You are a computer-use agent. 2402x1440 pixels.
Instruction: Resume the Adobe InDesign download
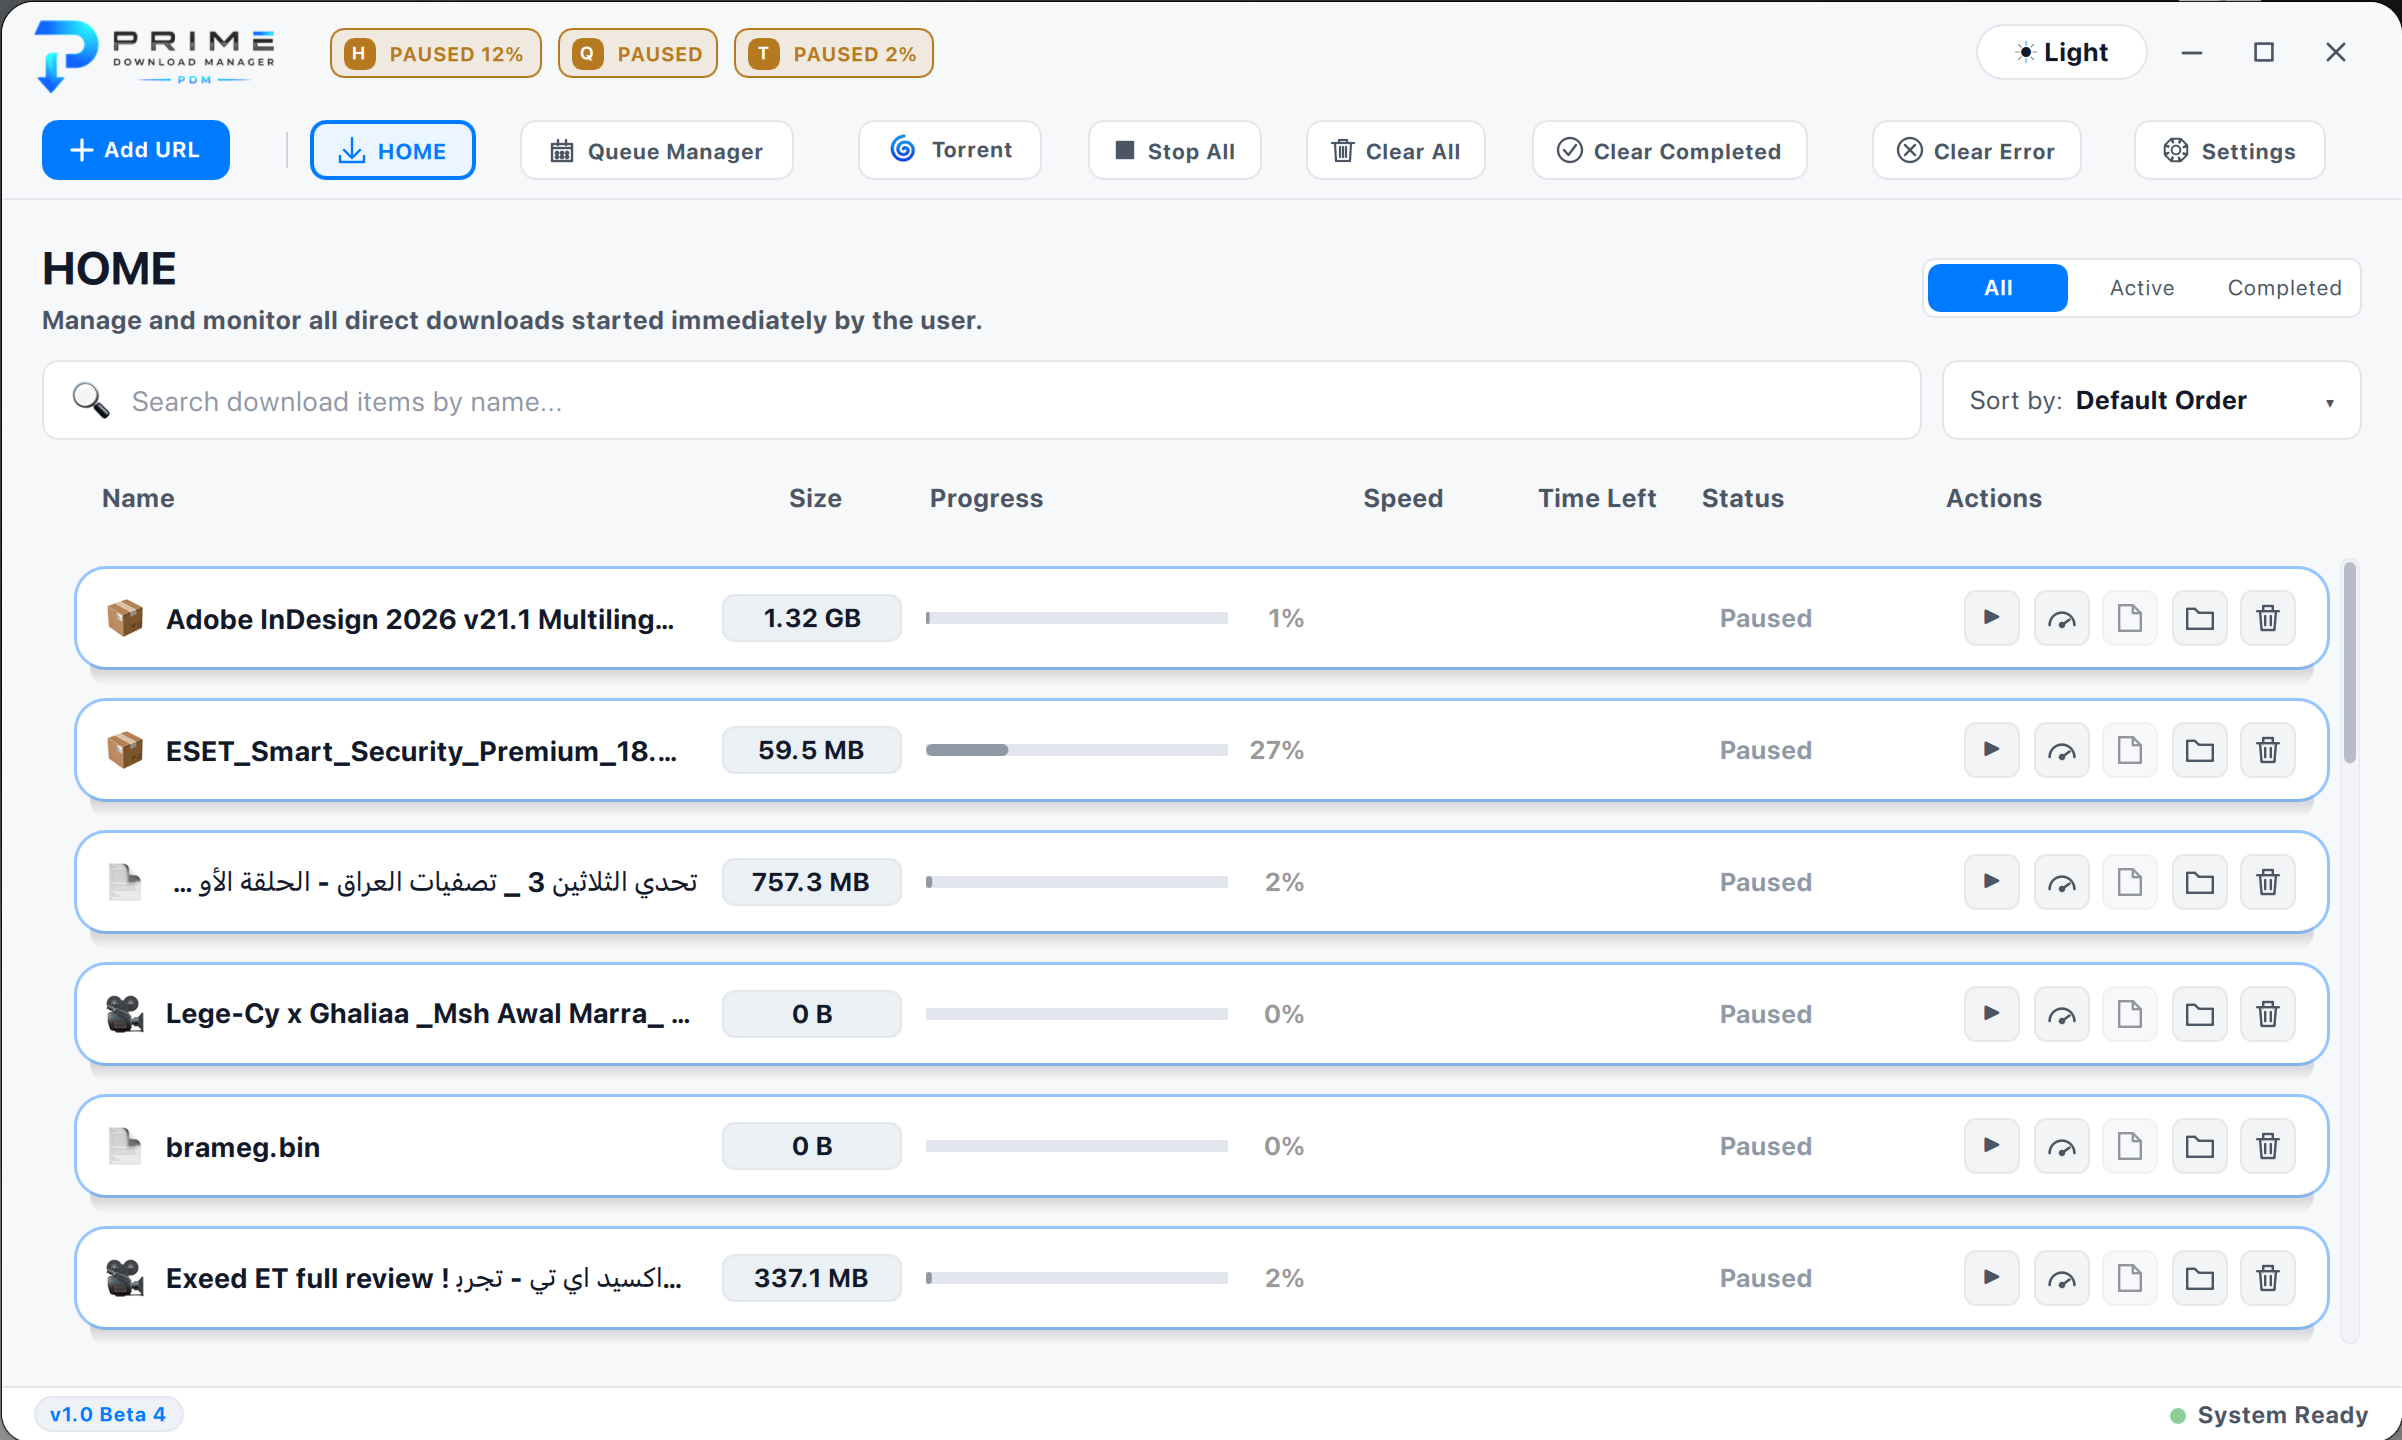pyautogui.click(x=1991, y=618)
